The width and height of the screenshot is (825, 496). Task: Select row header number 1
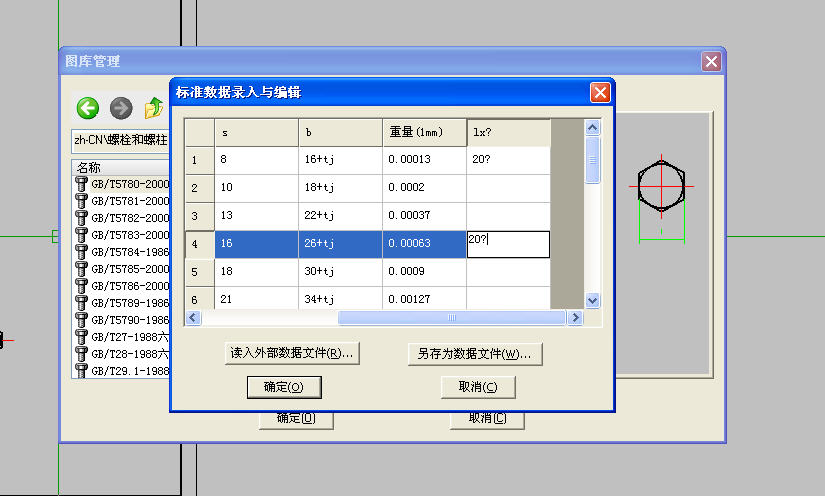click(x=199, y=160)
